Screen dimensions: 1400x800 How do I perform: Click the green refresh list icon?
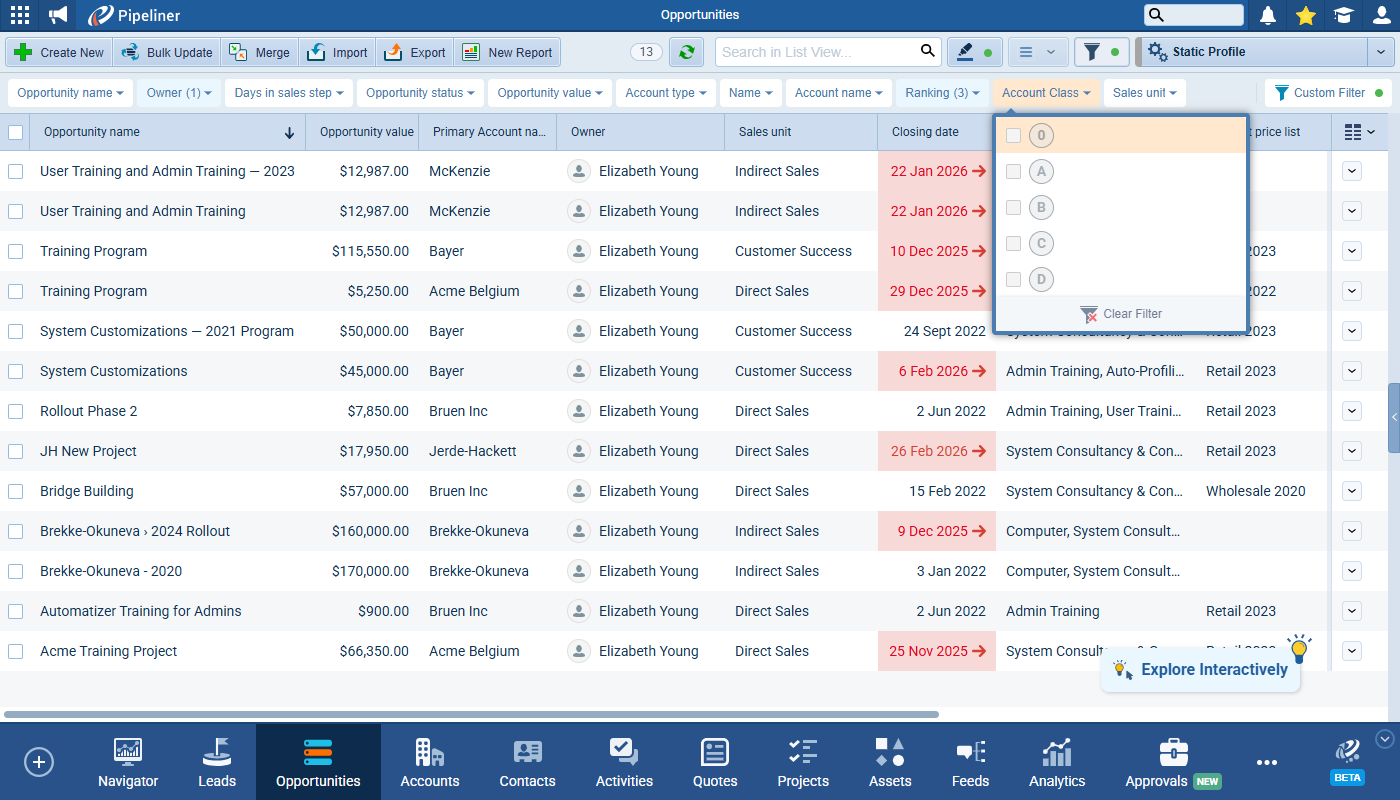pyautogui.click(x=686, y=52)
